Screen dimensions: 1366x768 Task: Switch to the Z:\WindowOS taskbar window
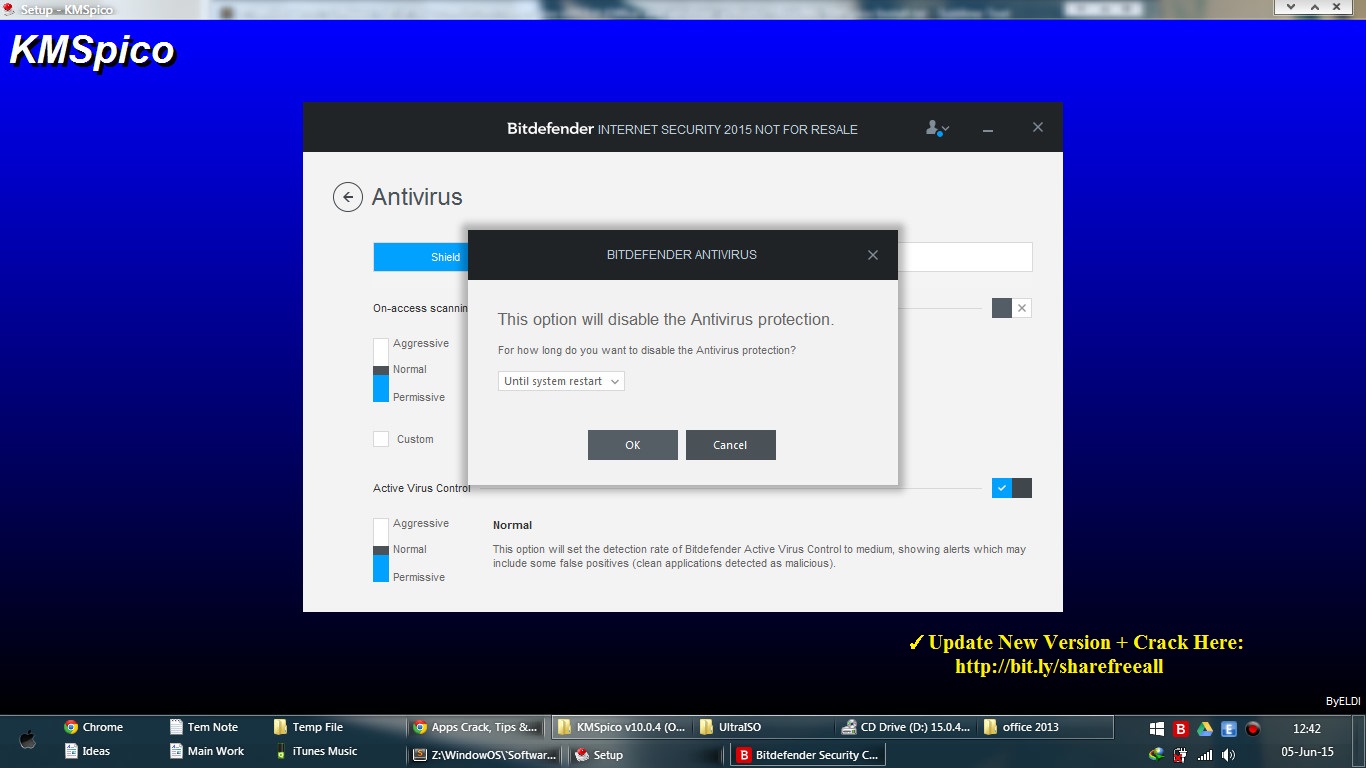[x=485, y=755]
